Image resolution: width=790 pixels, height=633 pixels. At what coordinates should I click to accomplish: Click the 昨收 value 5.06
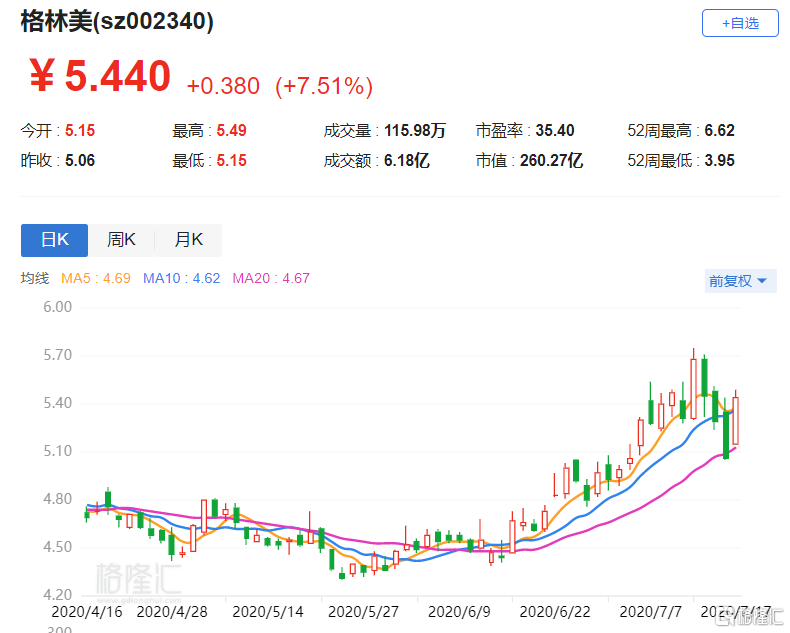(80, 161)
